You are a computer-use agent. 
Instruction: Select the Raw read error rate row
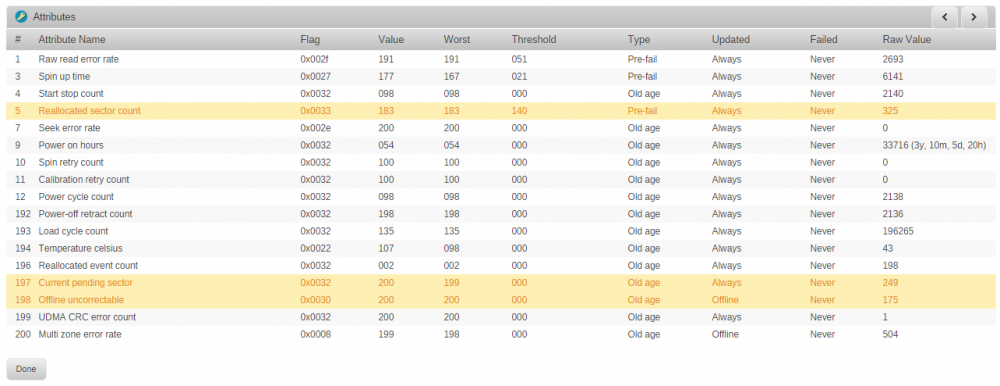pyautogui.click(x=501, y=59)
